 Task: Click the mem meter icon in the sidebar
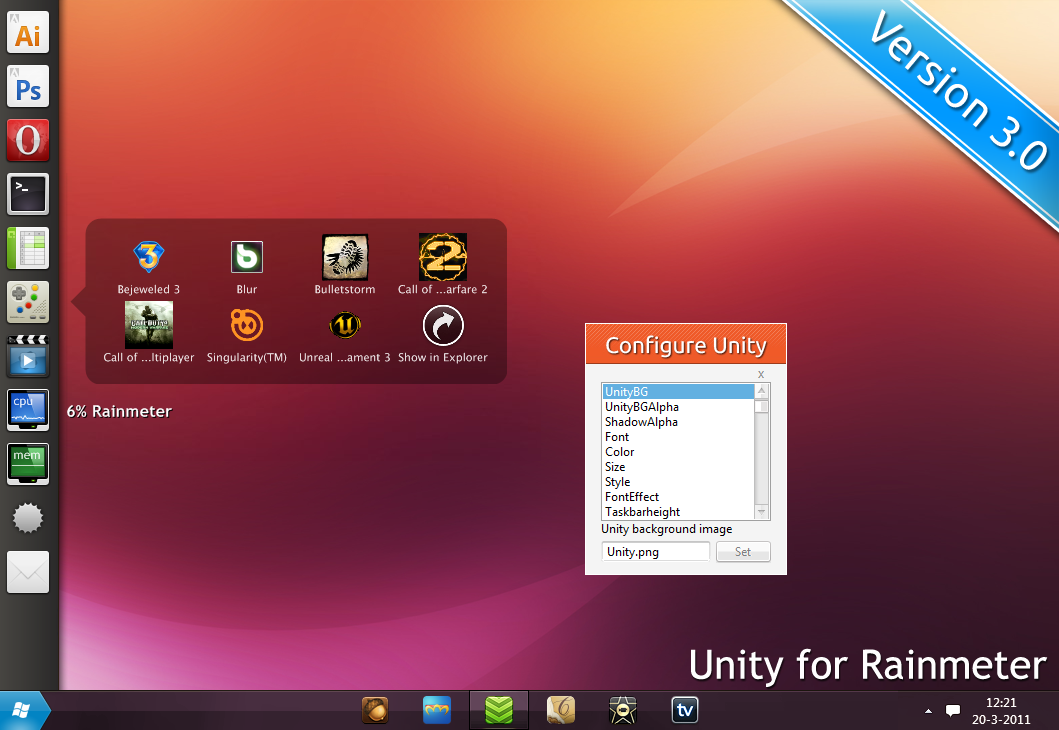pos(27,464)
